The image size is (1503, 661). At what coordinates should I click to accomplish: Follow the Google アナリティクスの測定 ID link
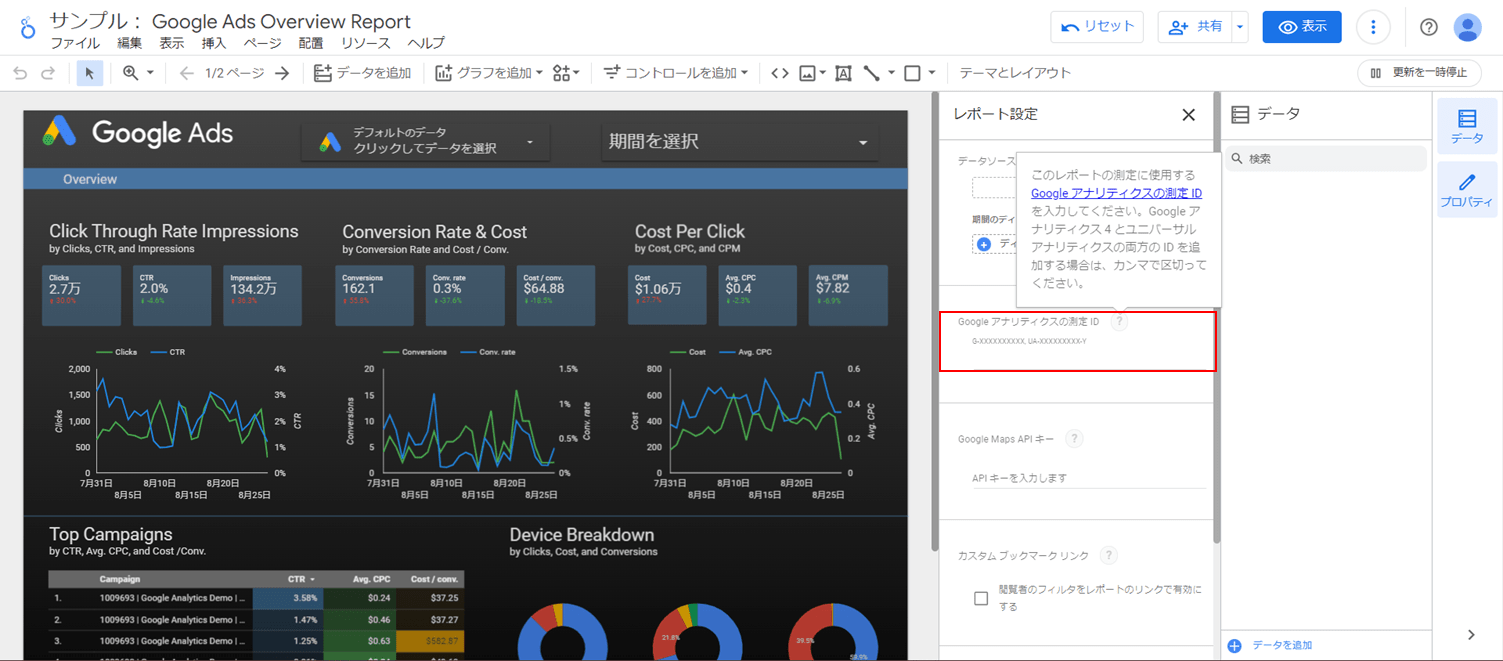coord(1116,193)
